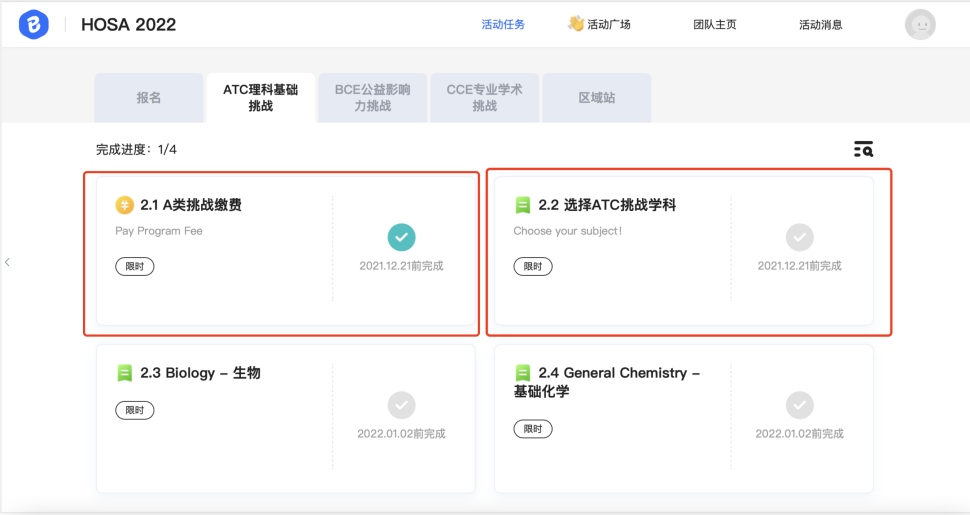Click grey checkmark circle for 2.3 Biology
This screenshot has height=515, width=970.
[x=401, y=405]
